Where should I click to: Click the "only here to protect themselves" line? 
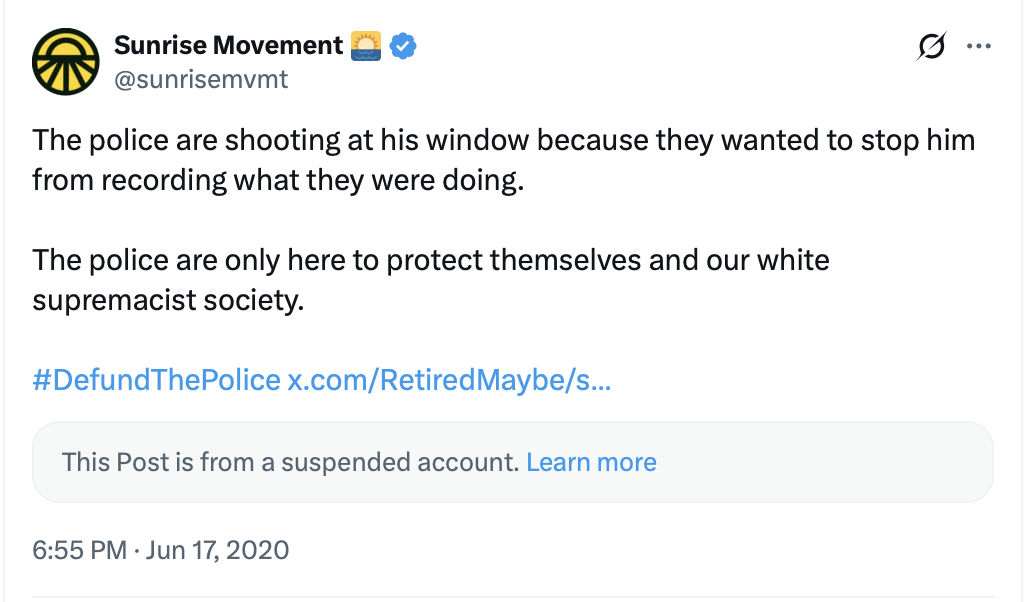(x=430, y=261)
